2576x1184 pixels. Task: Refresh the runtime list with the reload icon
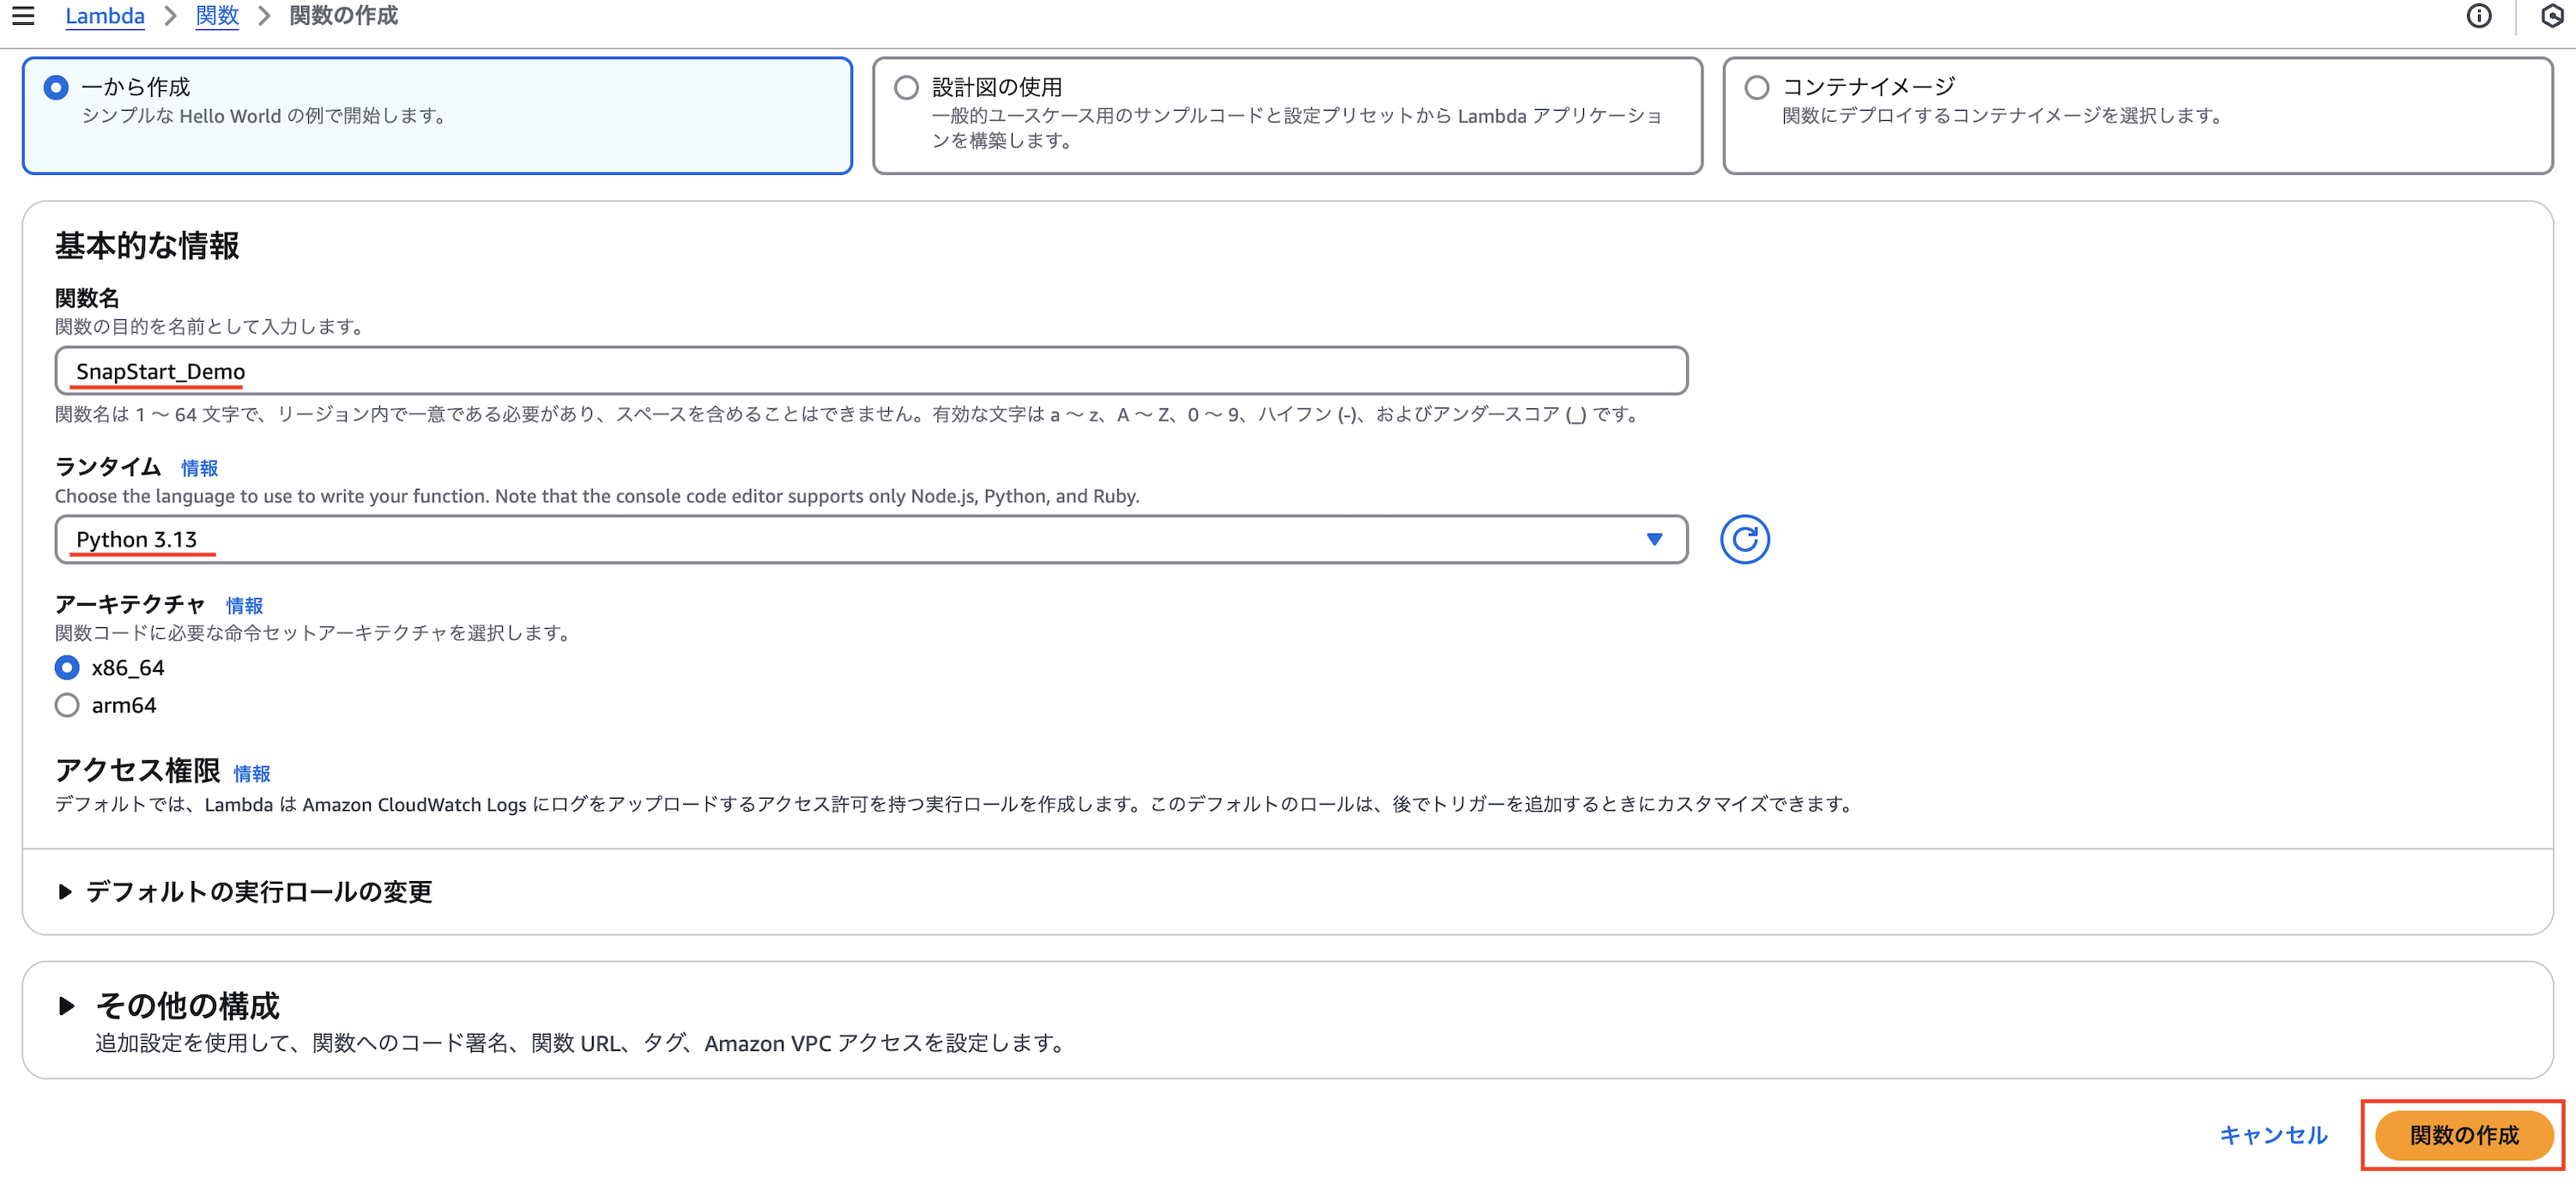click(1745, 539)
